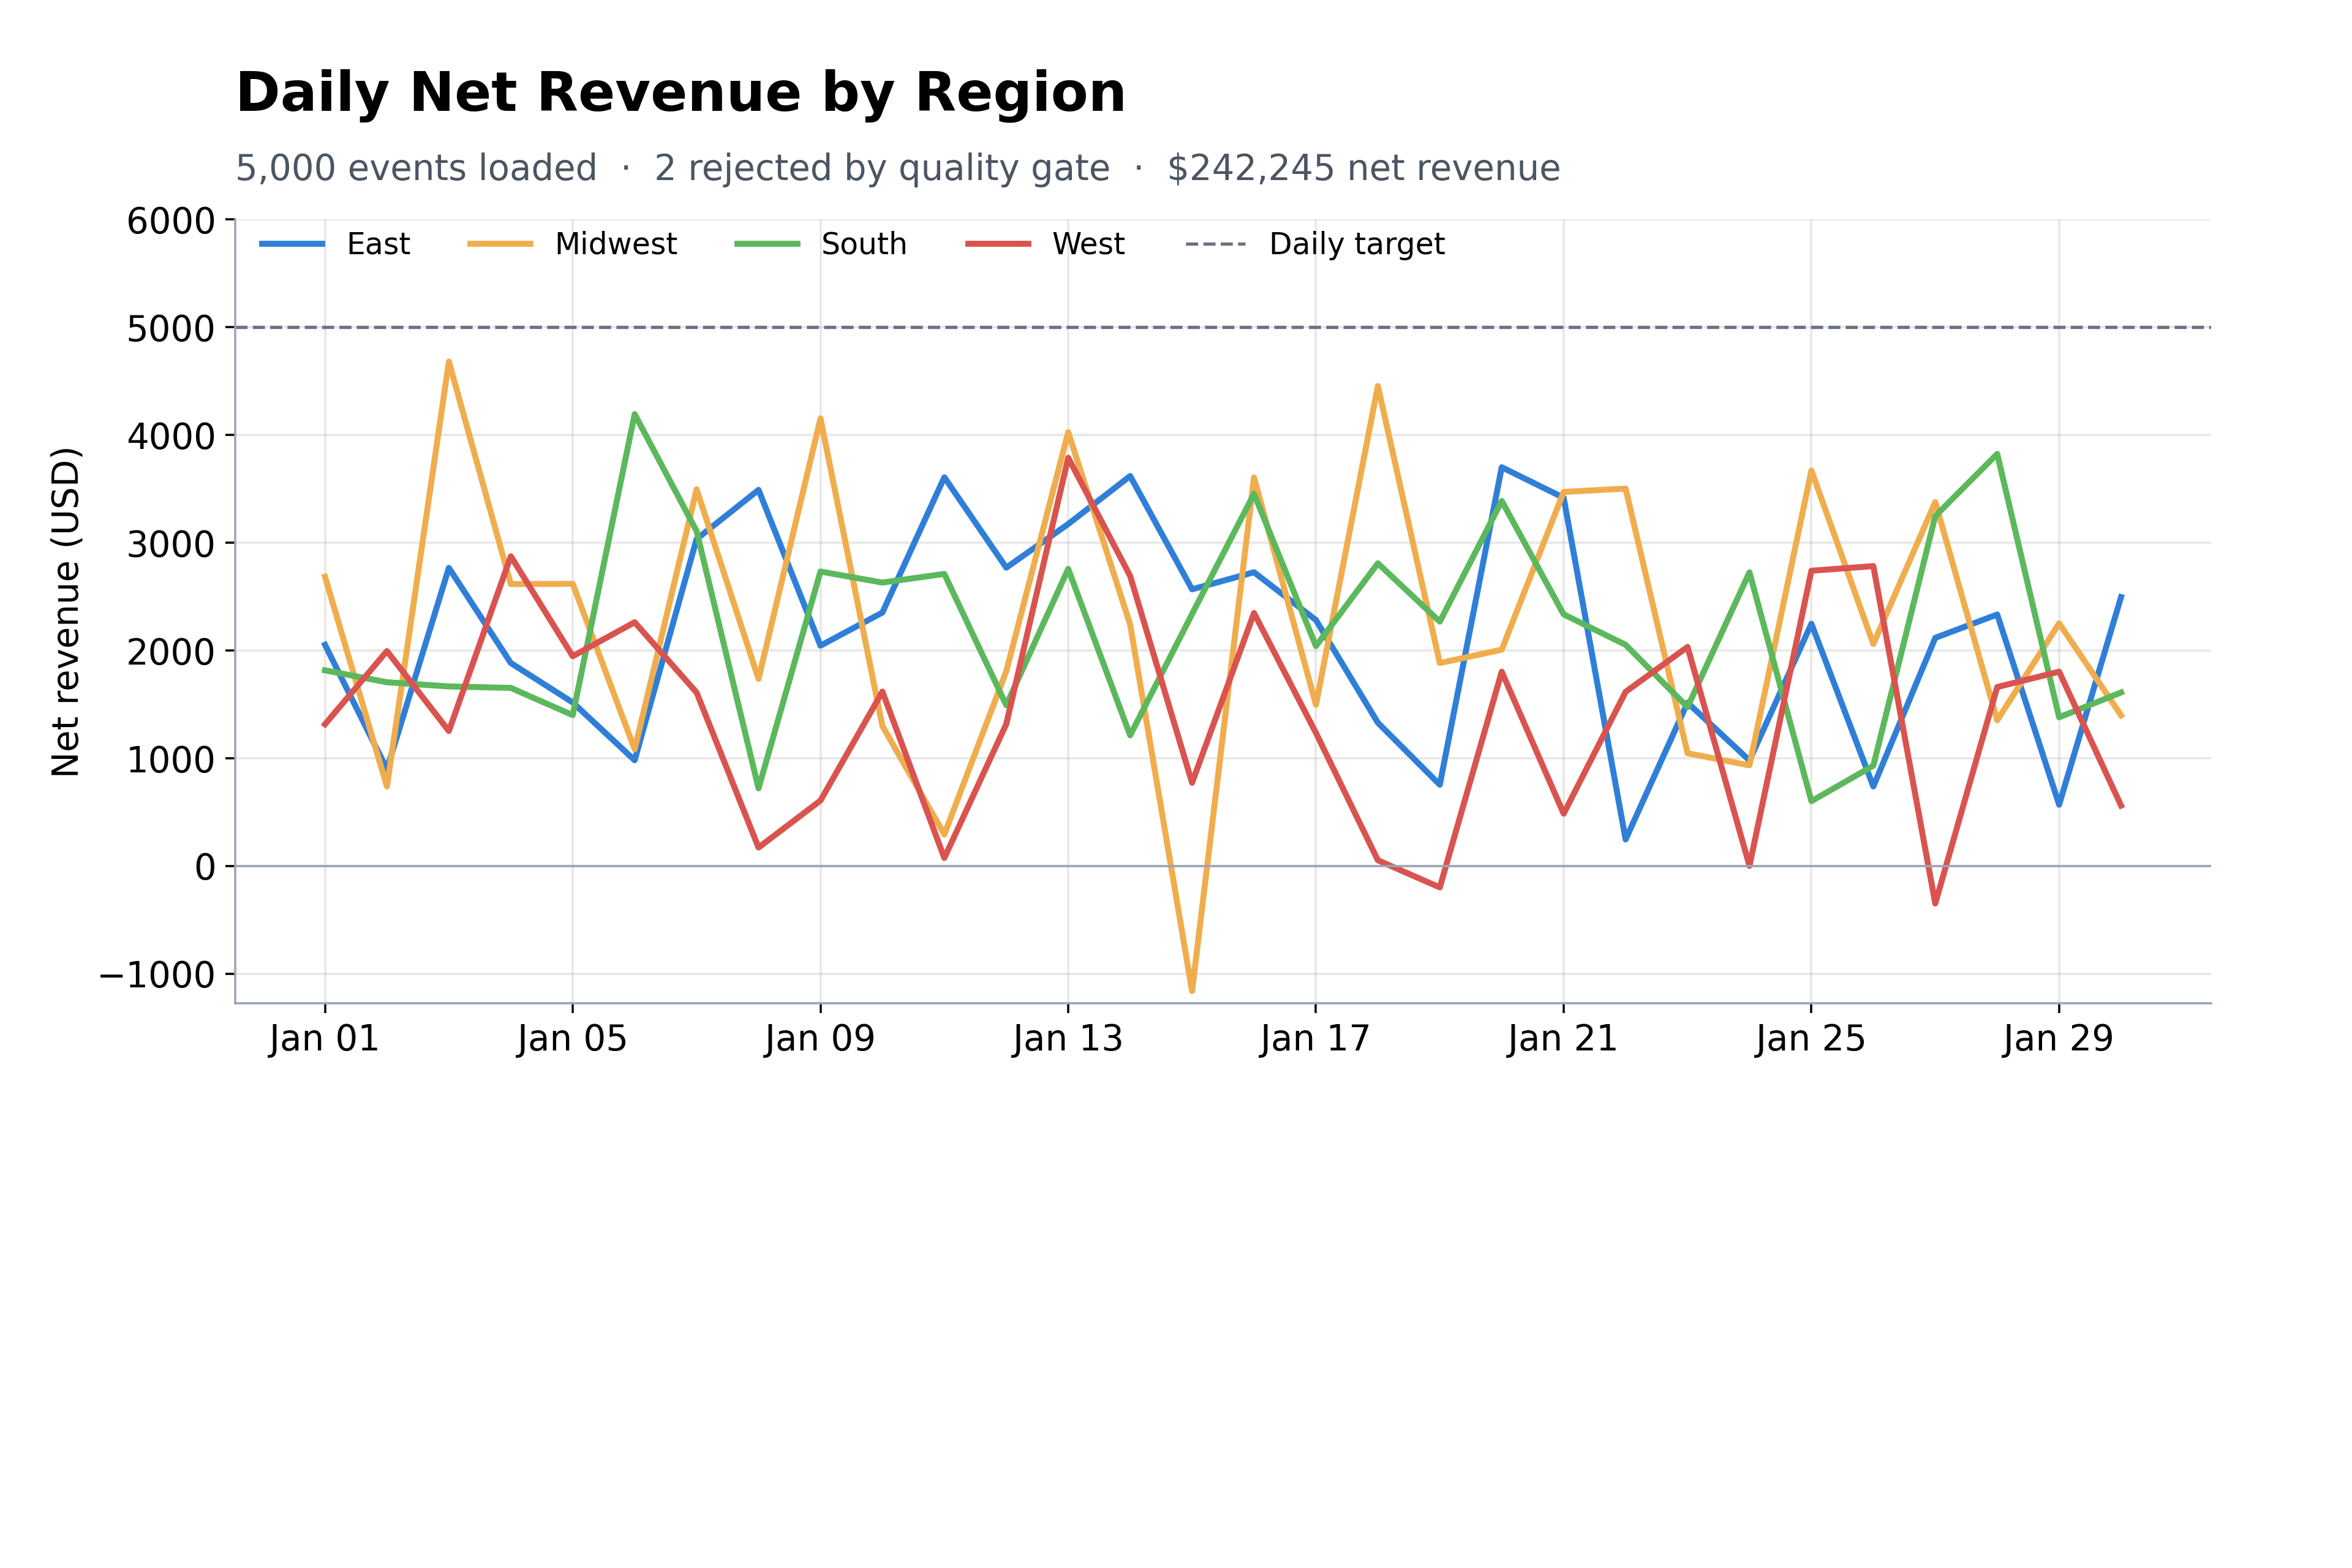Click the Midwest peak near 4450 on Jan 18
Screen dimensions: 2352x1568
1378,386
